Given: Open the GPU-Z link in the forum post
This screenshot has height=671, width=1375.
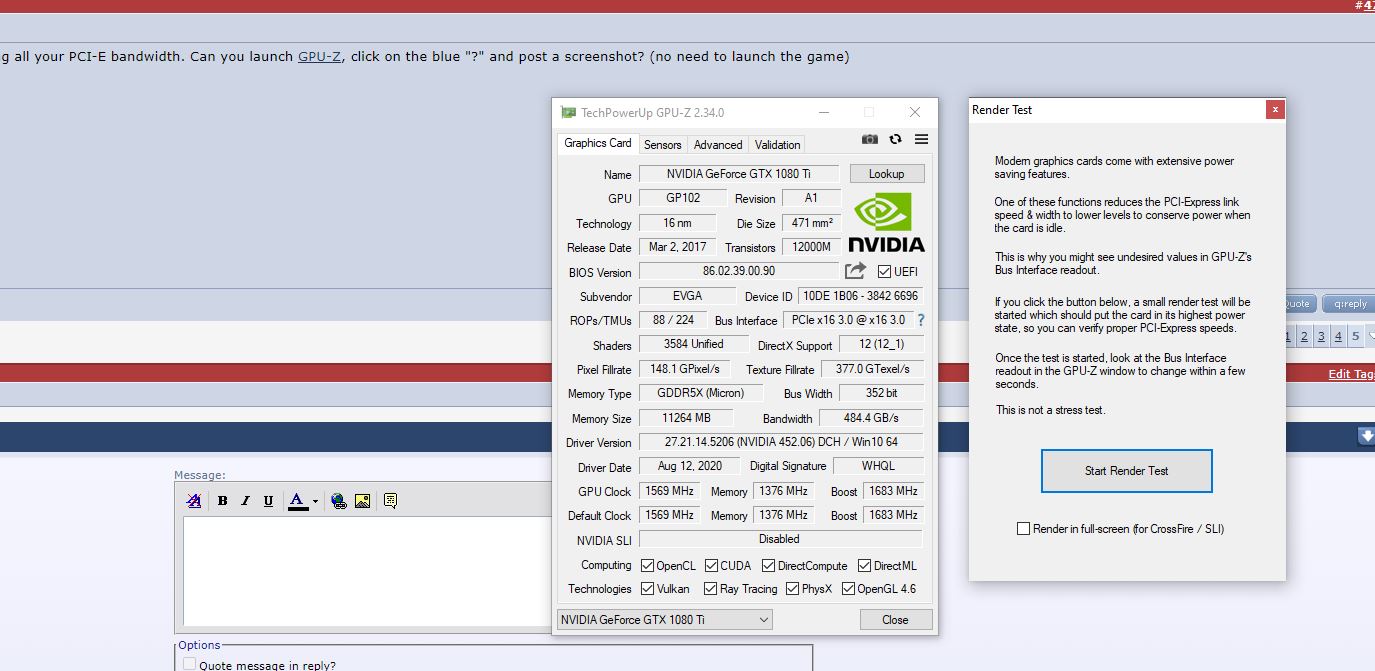Looking at the screenshot, I should (x=320, y=56).
